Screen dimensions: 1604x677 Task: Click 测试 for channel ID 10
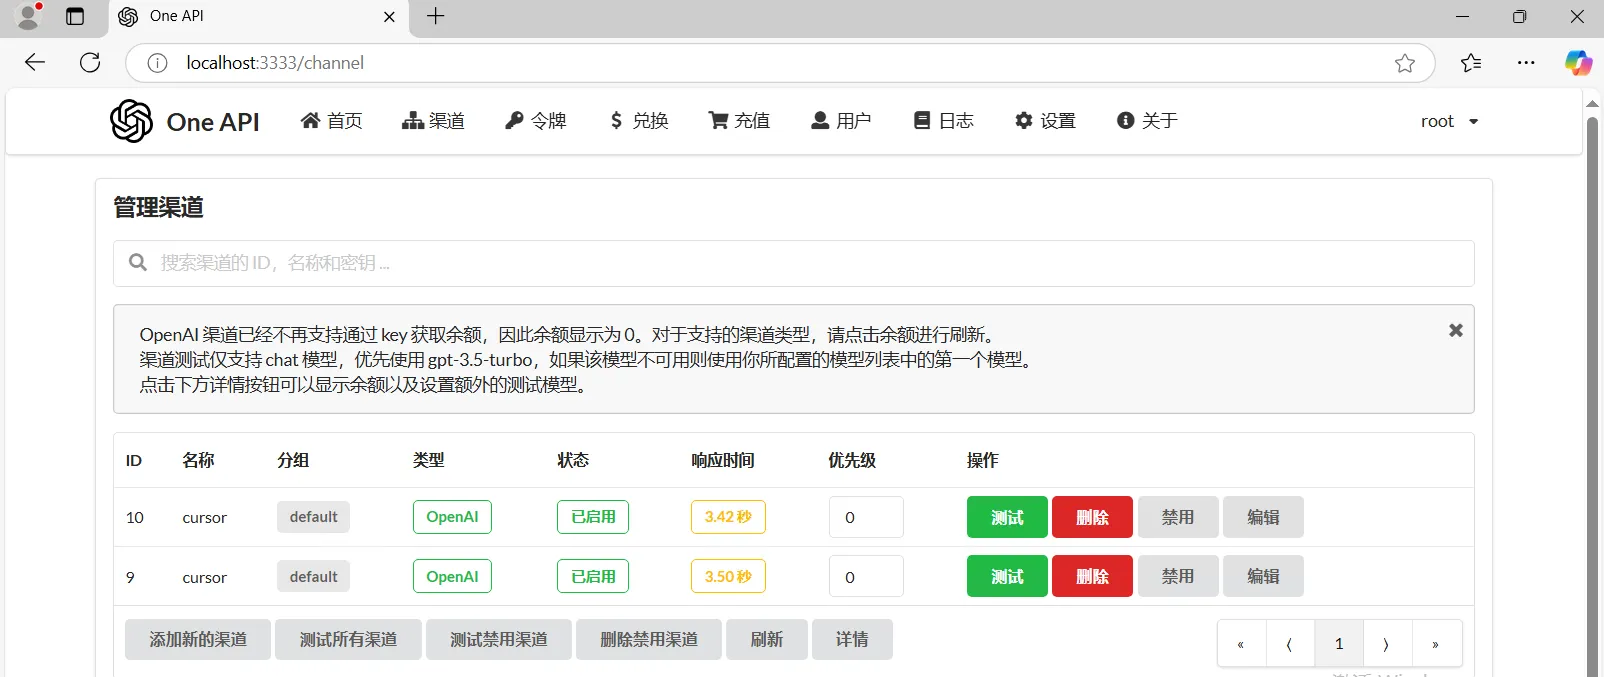point(1007,517)
